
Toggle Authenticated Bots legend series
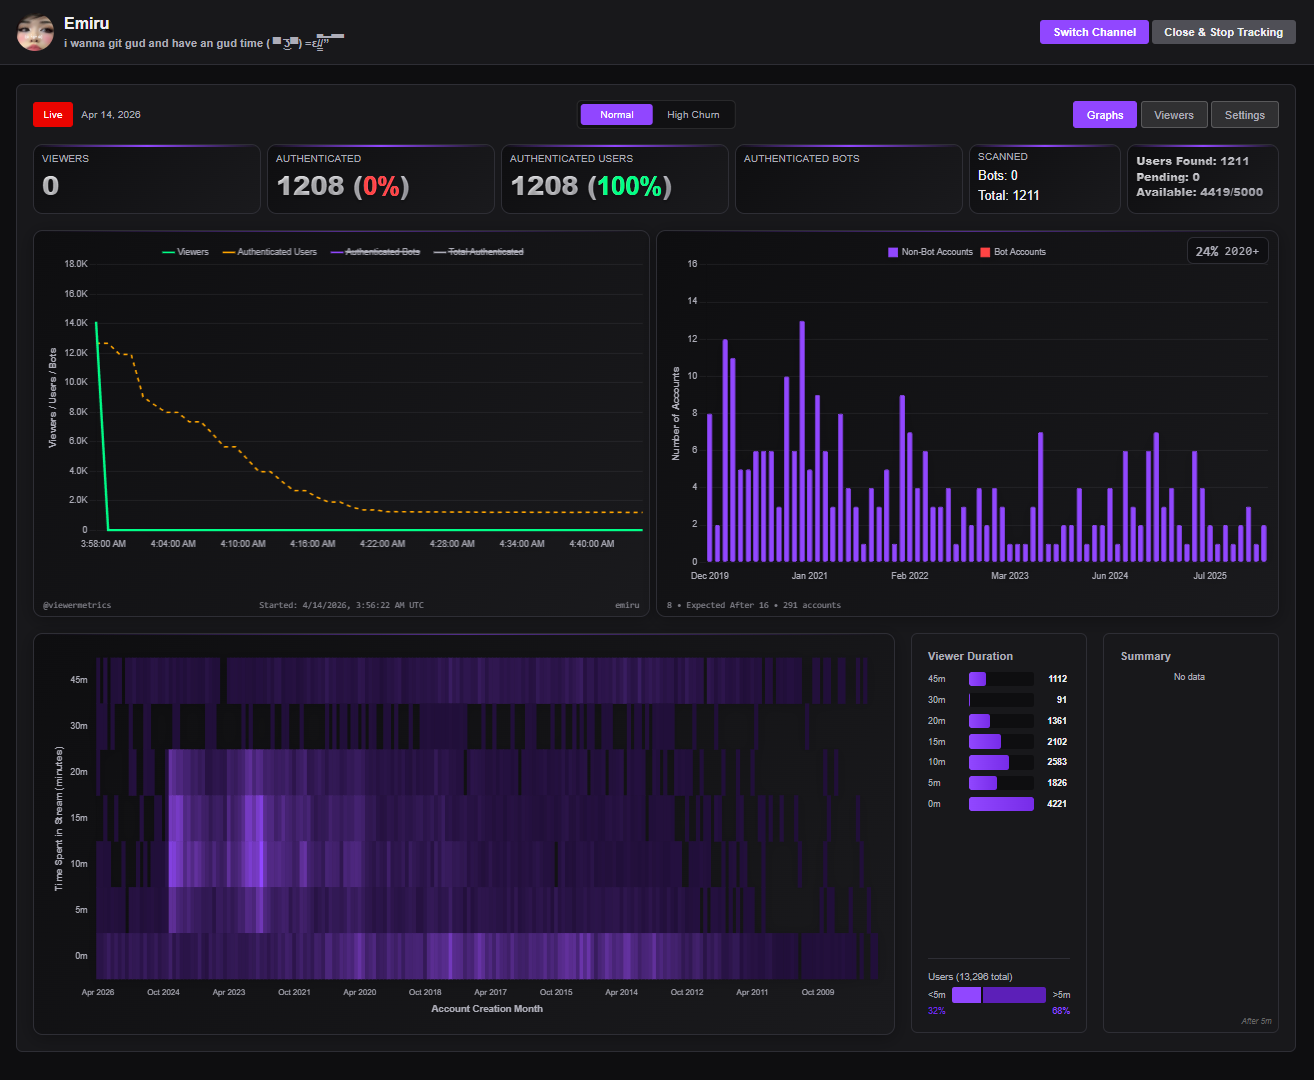(376, 252)
